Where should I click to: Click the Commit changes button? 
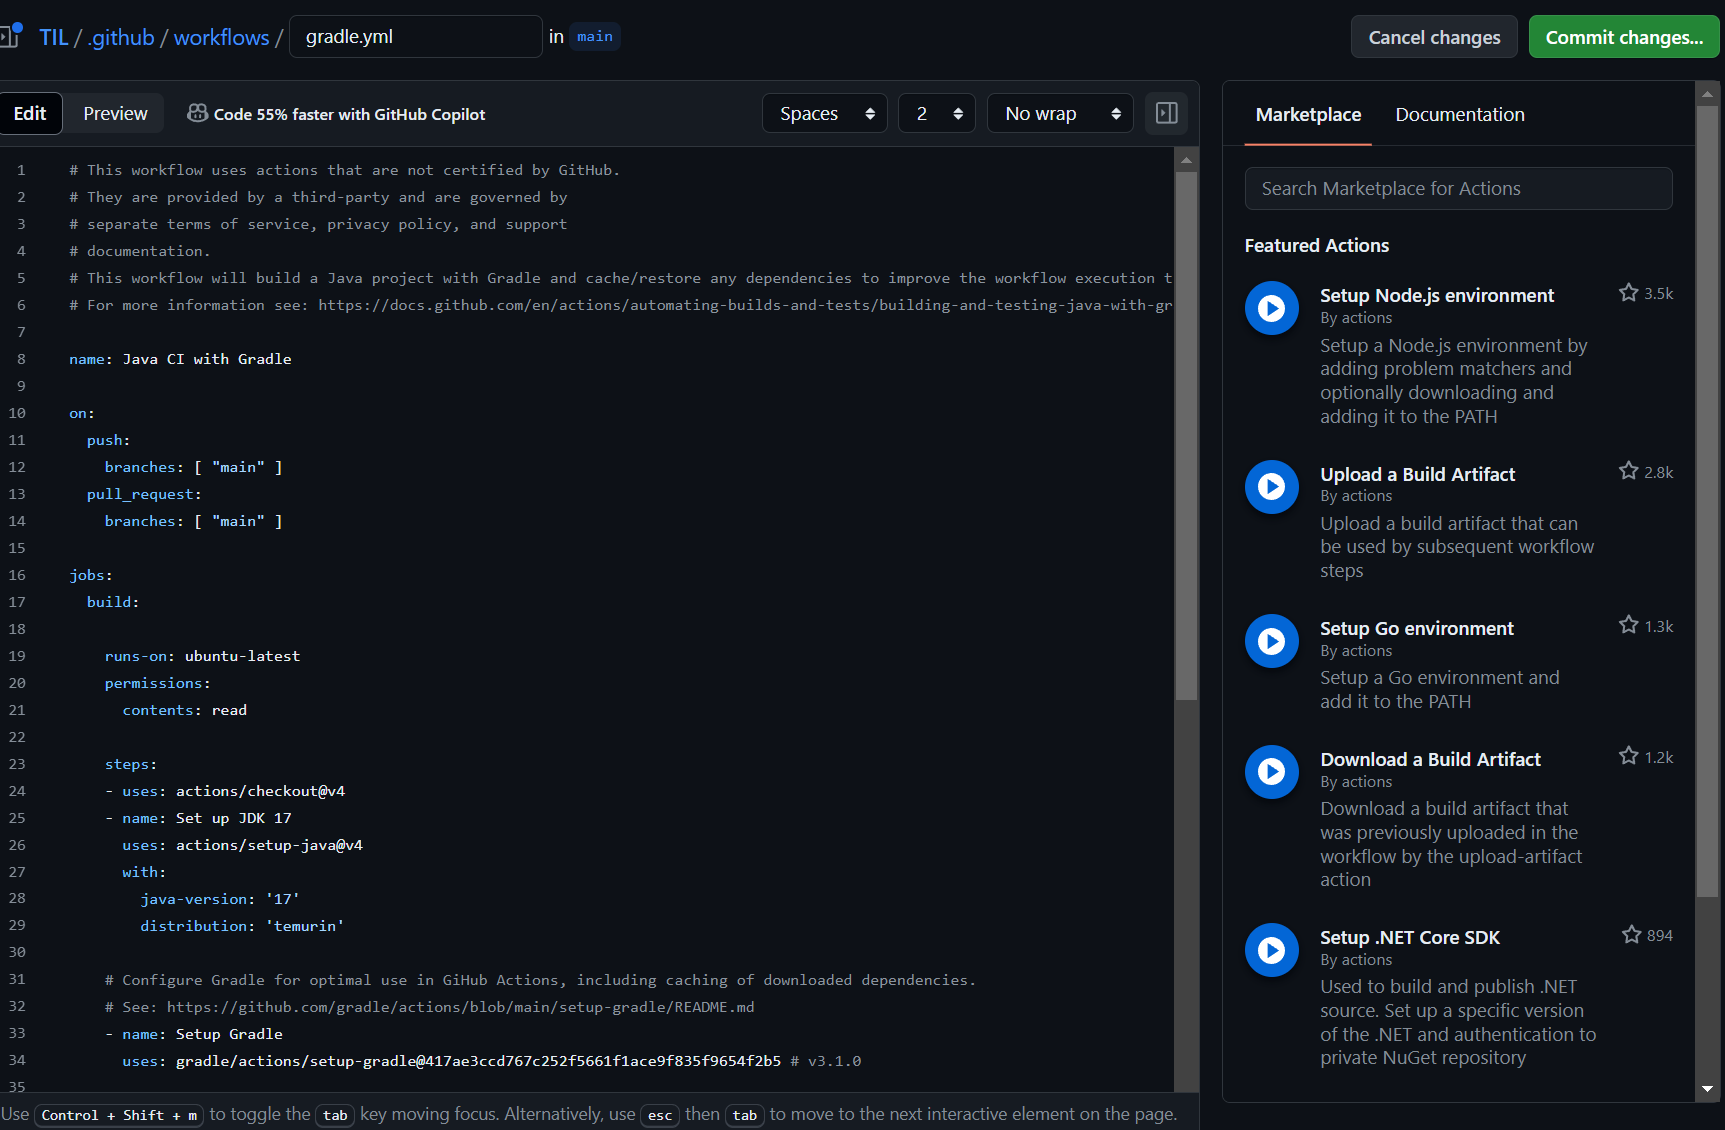click(x=1624, y=37)
